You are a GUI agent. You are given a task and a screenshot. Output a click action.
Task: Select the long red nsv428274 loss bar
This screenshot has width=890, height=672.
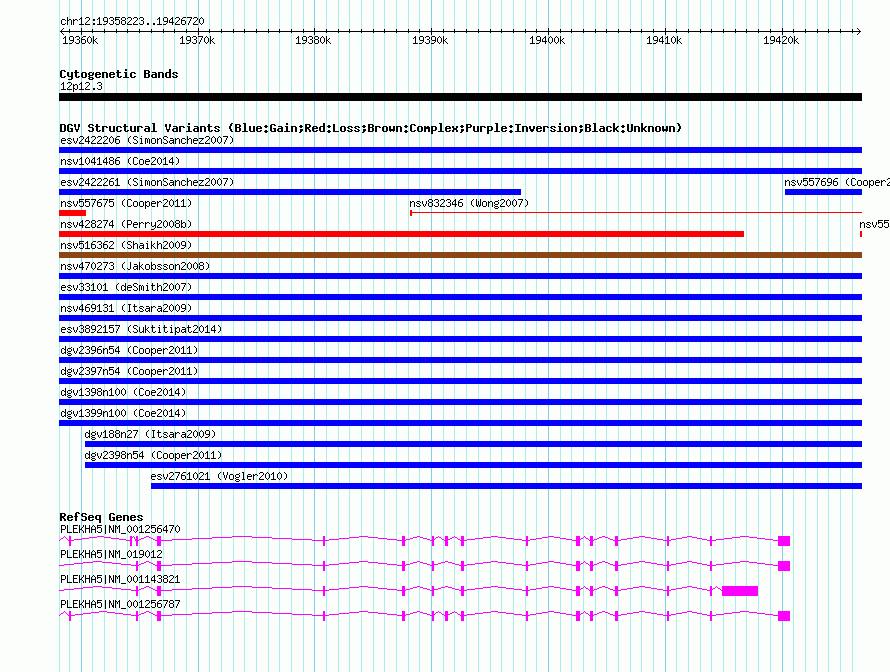point(401,234)
